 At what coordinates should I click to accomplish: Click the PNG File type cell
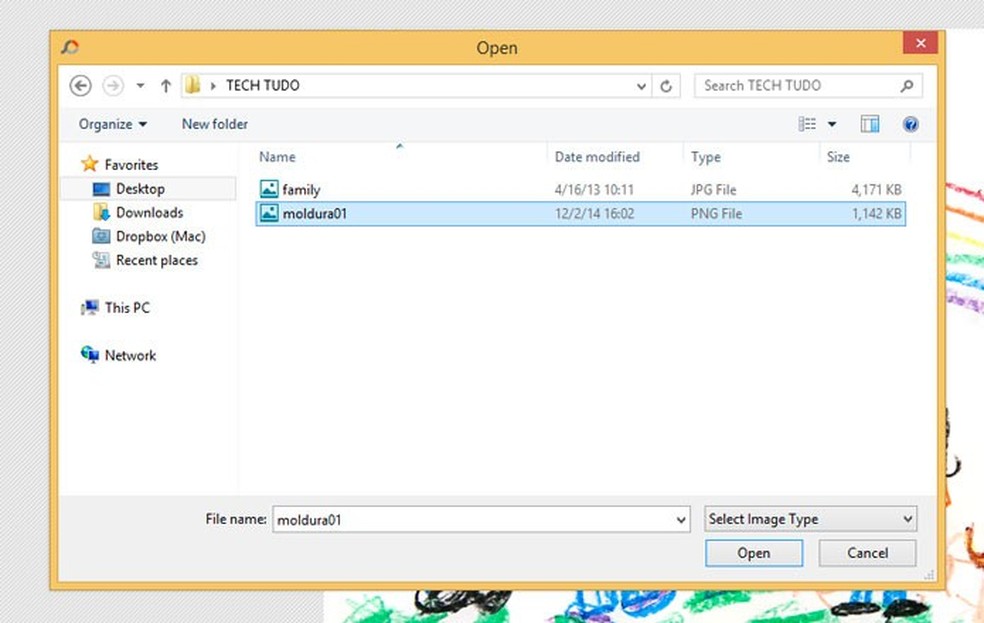point(716,214)
